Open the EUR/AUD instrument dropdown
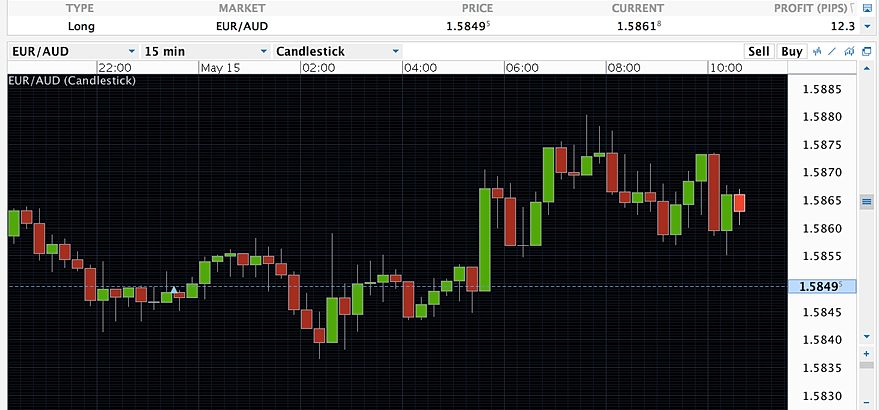 [x=74, y=52]
